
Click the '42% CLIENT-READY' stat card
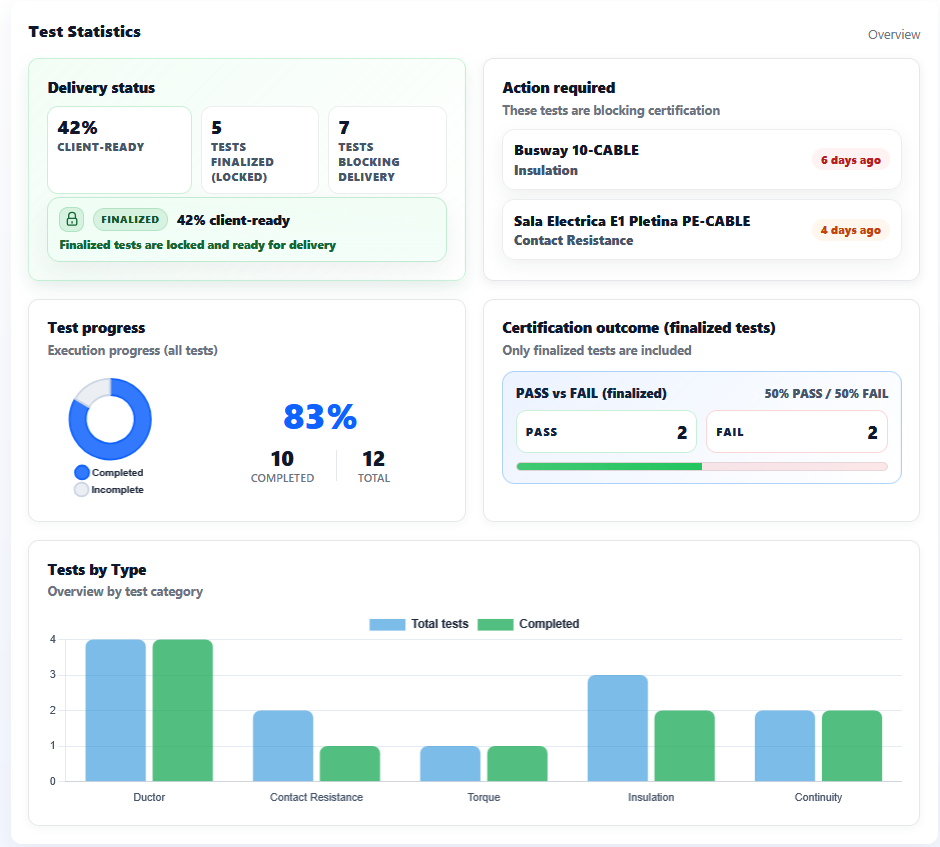pyautogui.click(x=119, y=149)
